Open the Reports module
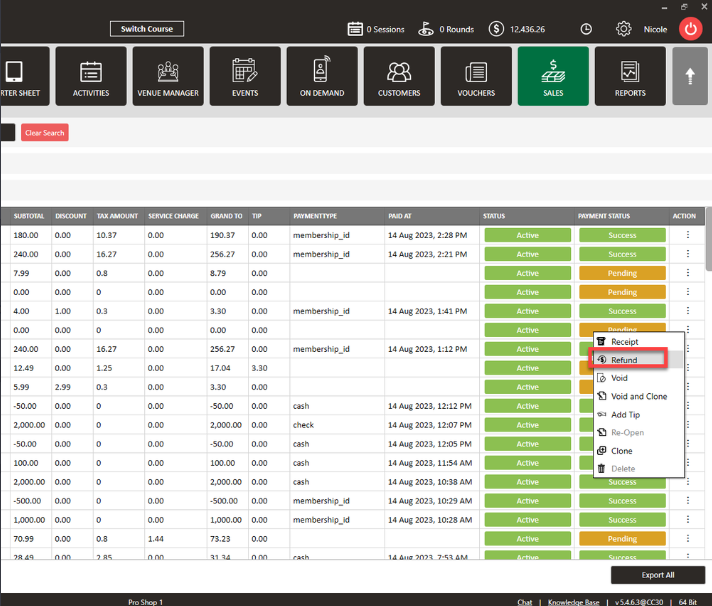This screenshot has width=712, height=606. pos(630,76)
